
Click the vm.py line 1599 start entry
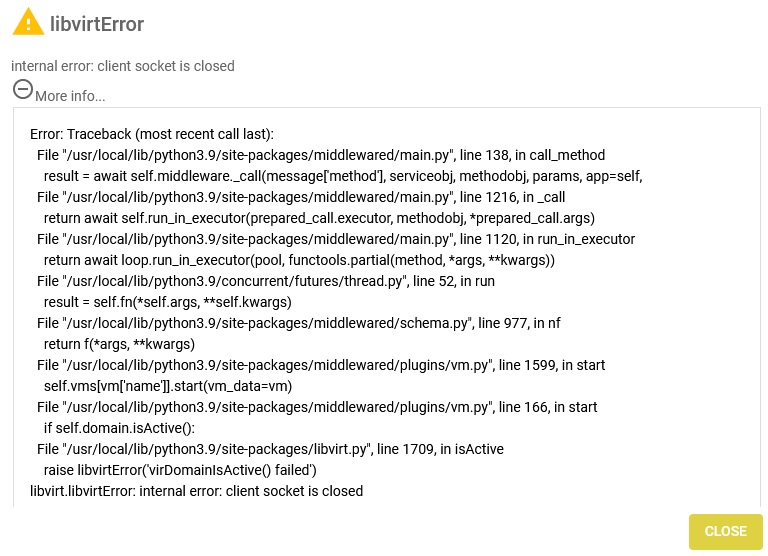pyautogui.click(x=321, y=365)
